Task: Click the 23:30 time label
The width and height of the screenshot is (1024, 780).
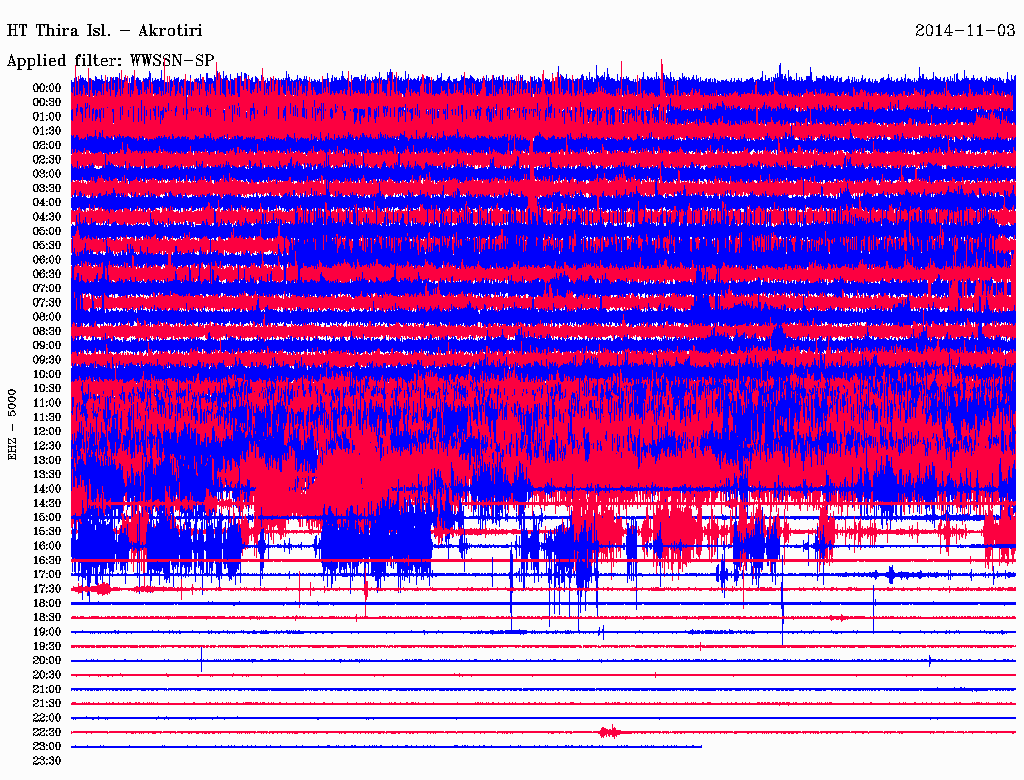Action: coord(47,761)
